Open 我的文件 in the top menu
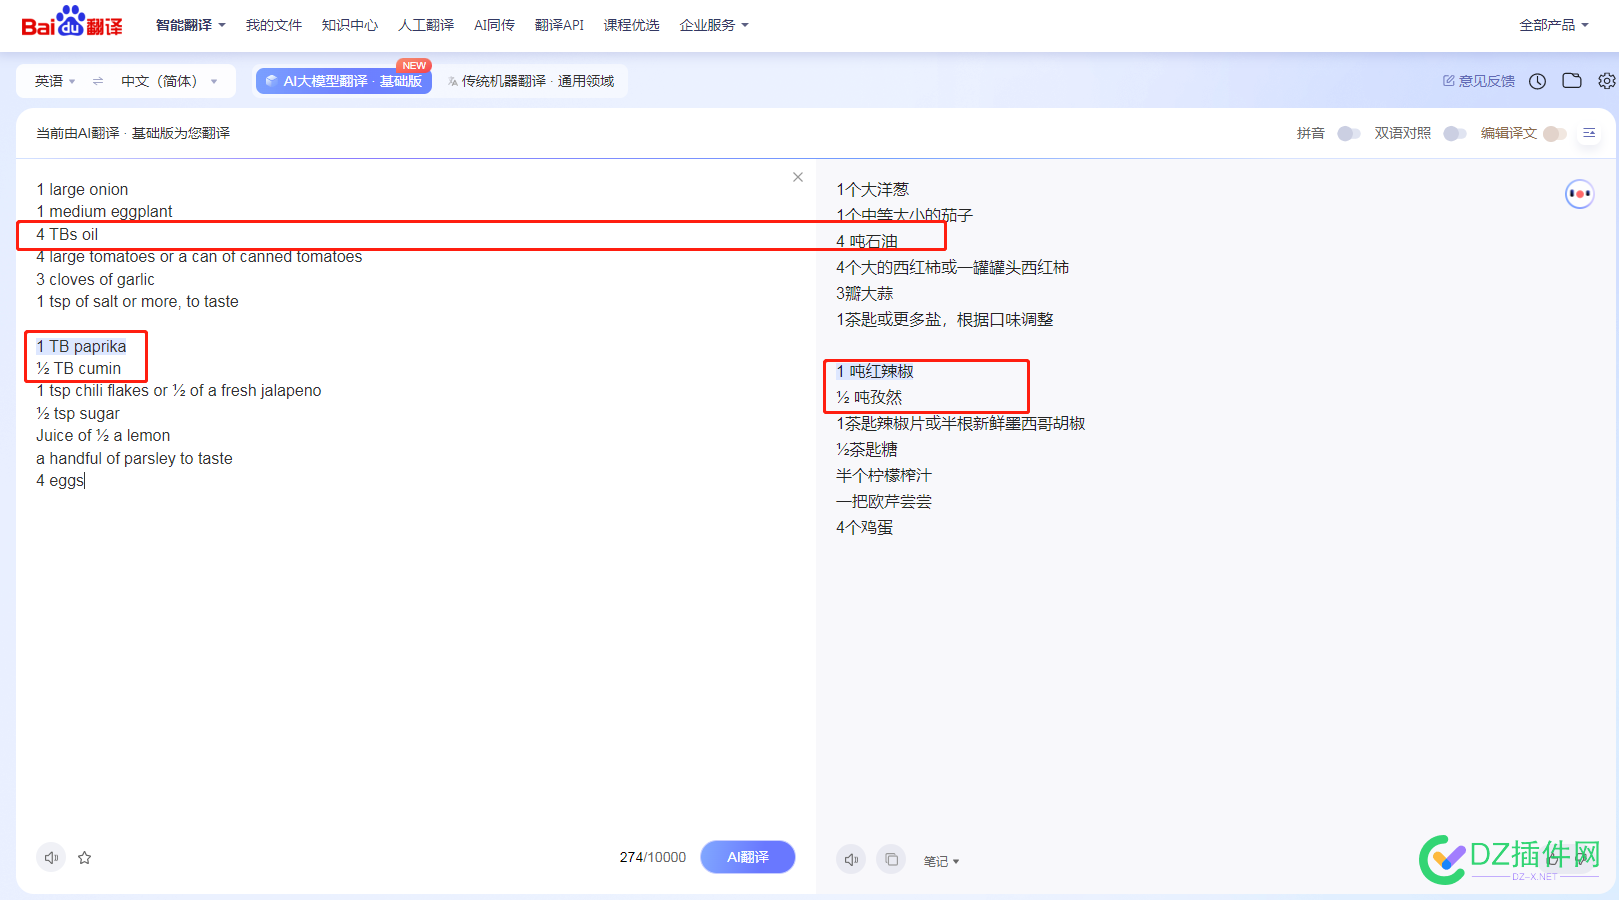This screenshot has height=900, width=1619. [x=274, y=25]
